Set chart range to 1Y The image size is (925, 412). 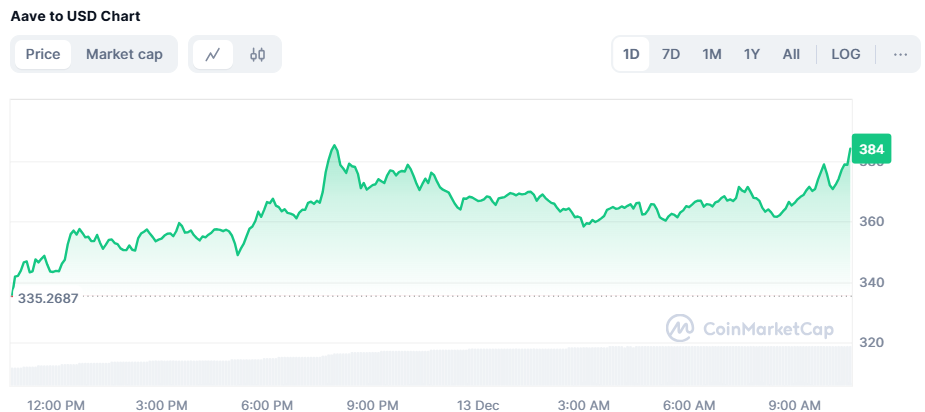(751, 54)
